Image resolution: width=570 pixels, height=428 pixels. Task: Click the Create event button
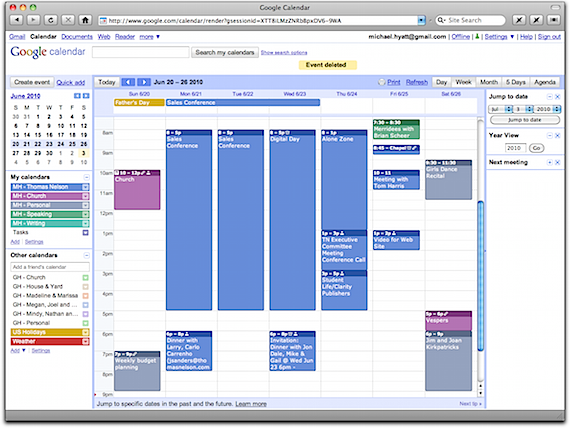tap(32, 82)
